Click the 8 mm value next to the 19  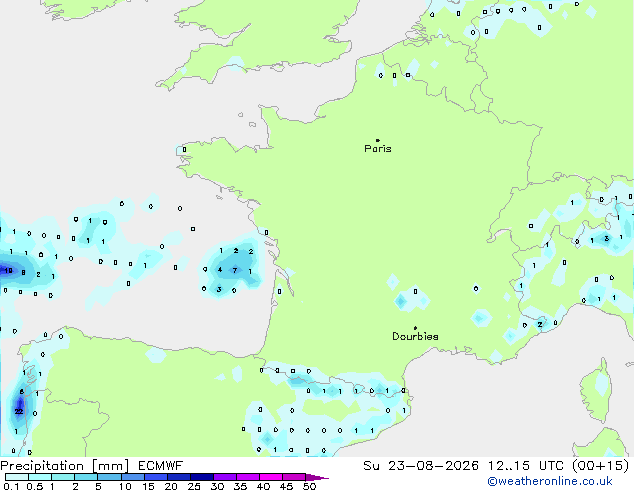coord(23,272)
